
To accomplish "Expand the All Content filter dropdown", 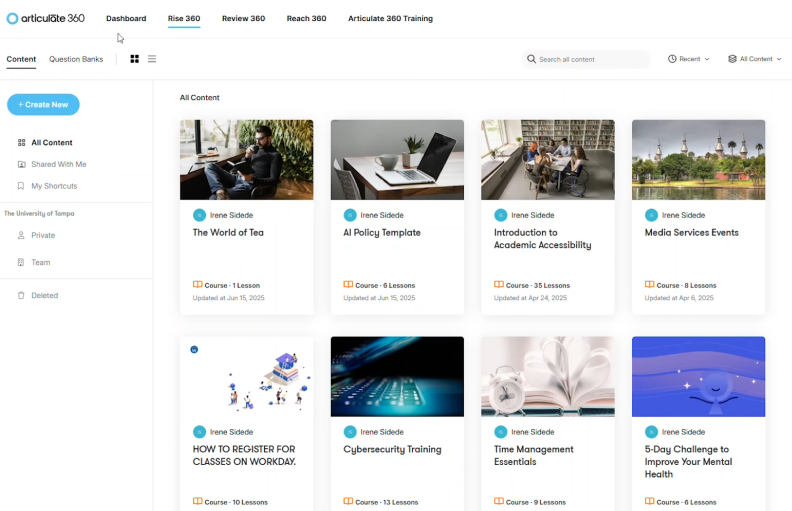I will point(752,59).
